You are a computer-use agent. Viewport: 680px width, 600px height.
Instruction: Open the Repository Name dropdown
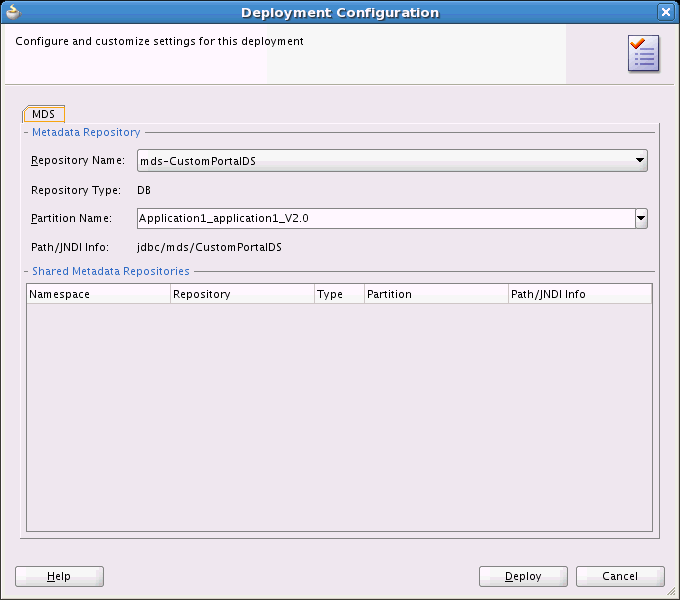[392, 160]
